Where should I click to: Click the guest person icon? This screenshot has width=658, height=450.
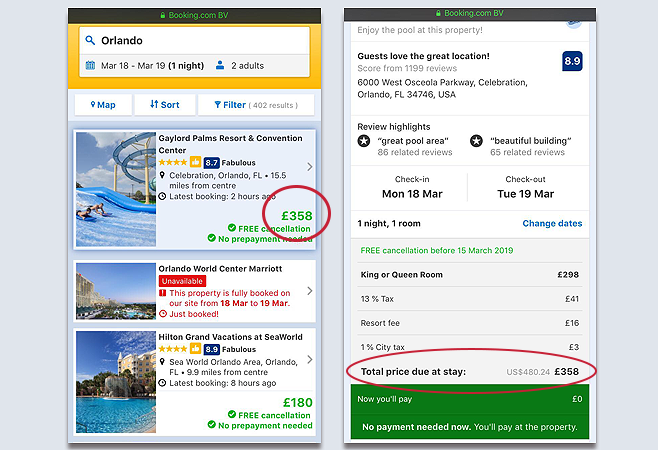click(x=220, y=65)
